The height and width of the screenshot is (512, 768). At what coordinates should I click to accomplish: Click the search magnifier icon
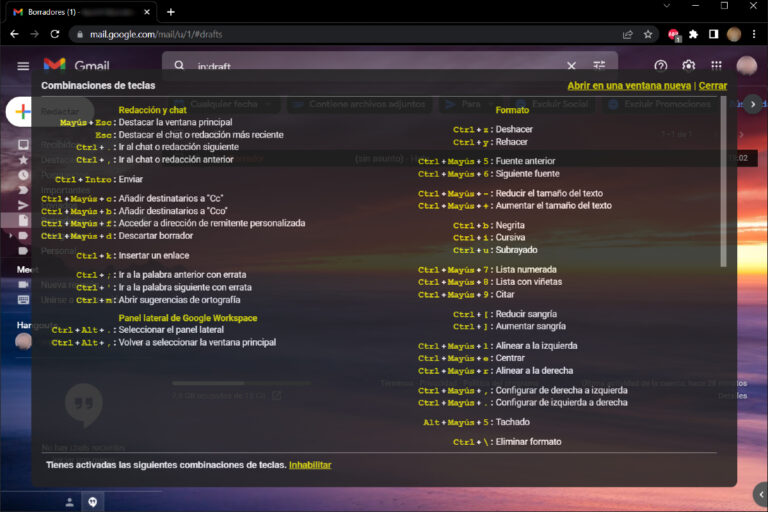pyautogui.click(x=180, y=66)
